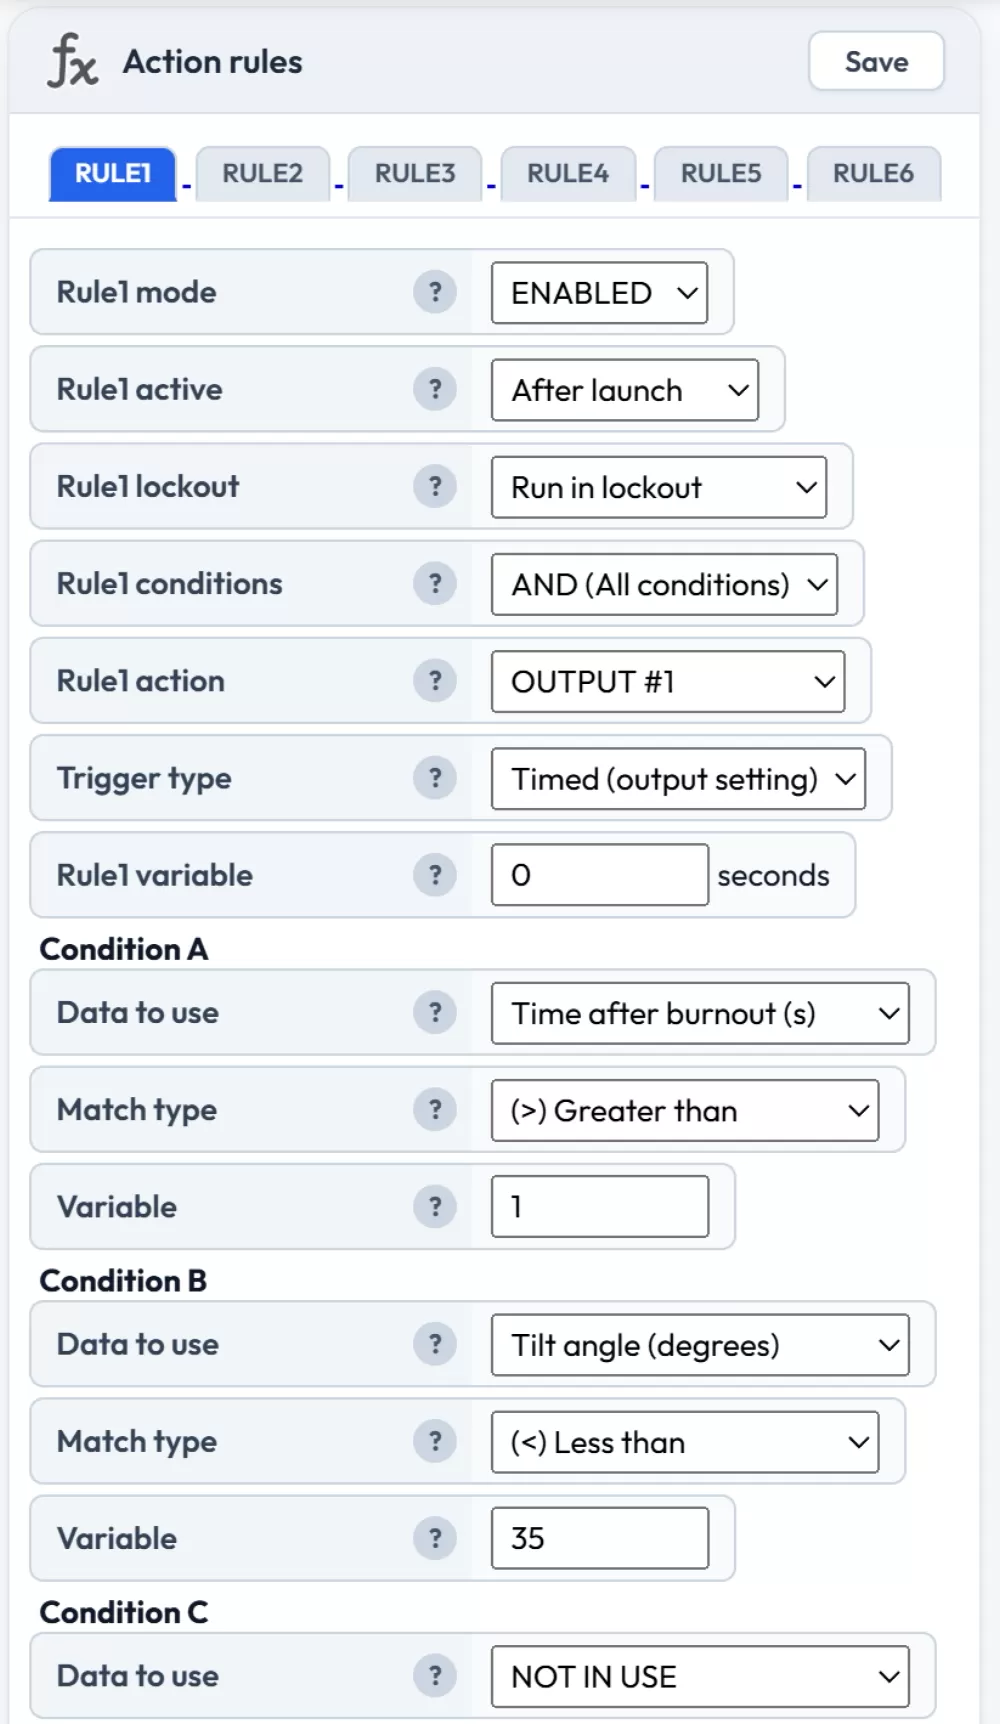
Task: Select the RULE6 tab
Action: 873,174
